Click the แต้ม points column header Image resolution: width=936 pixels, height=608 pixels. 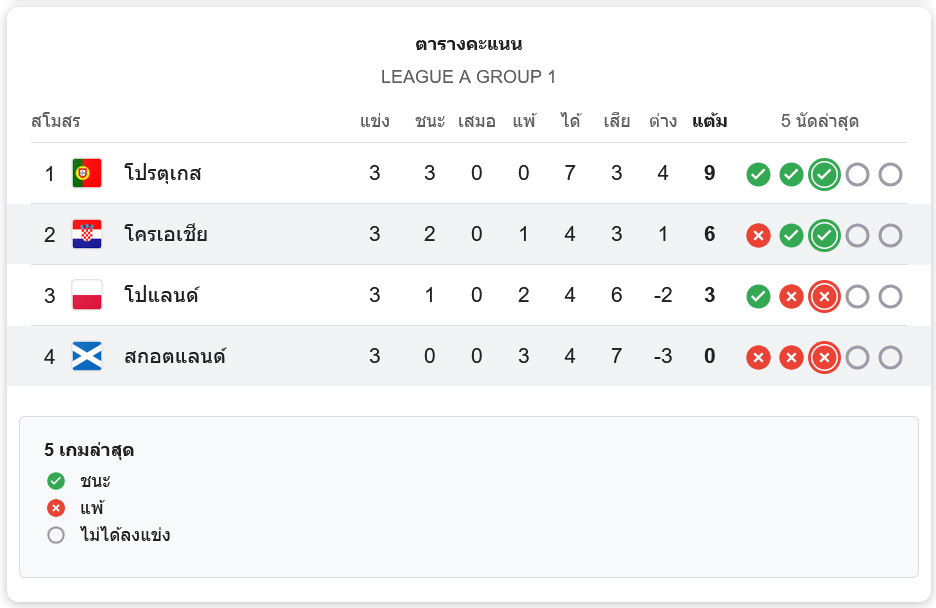[709, 122]
